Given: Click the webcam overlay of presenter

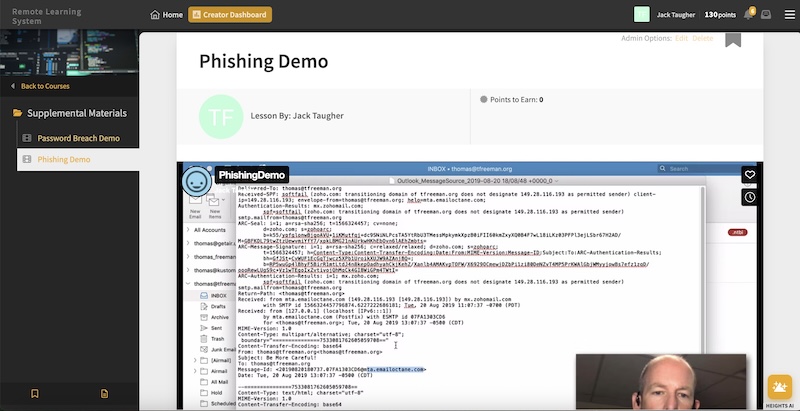Looking at the screenshot, I should (x=661, y=382).
